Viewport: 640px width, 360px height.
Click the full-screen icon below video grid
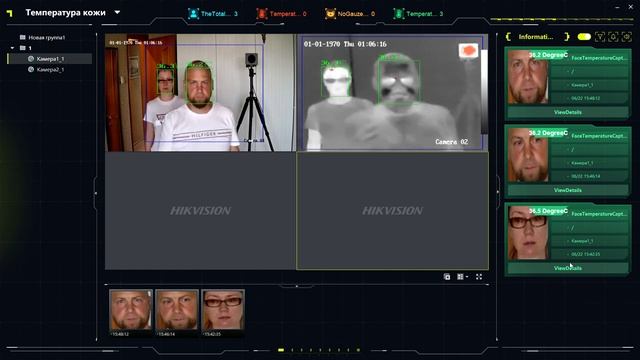coord(479,277)
